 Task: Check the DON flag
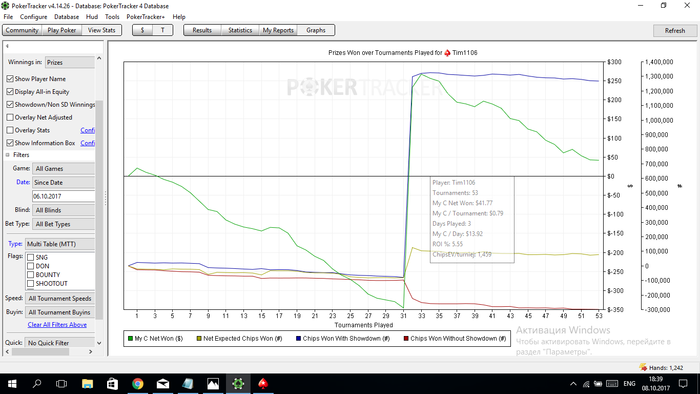click(30, 266)
